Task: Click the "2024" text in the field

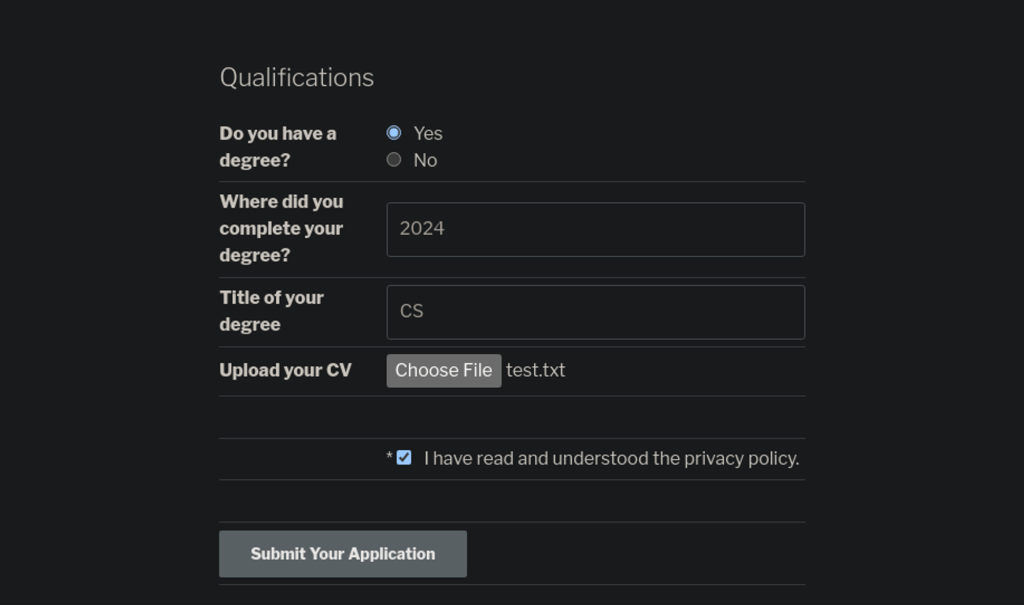Action: pyautogui.click(x=422, y=229)
